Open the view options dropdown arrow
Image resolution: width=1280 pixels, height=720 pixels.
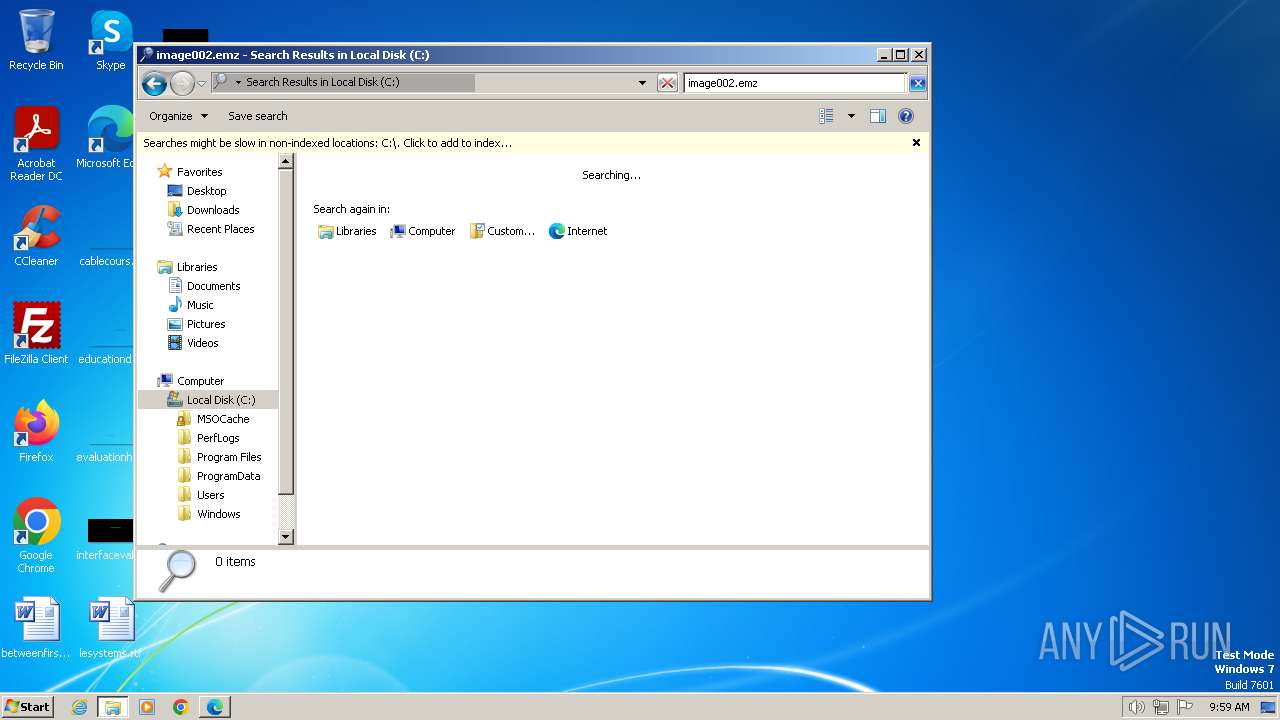click(851, 116)
